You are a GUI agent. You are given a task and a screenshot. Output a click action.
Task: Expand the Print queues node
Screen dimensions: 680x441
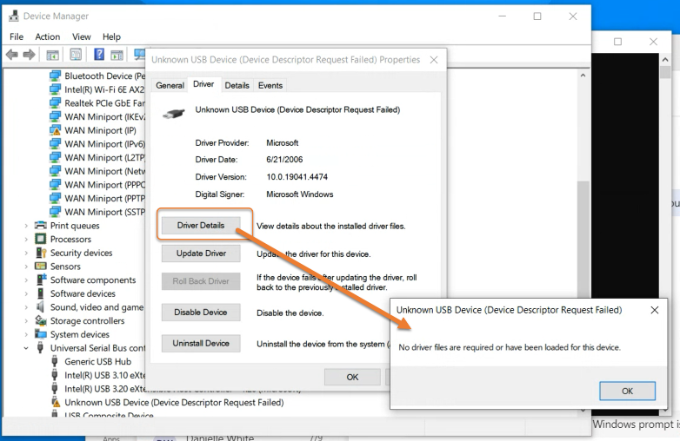point(27,226)
